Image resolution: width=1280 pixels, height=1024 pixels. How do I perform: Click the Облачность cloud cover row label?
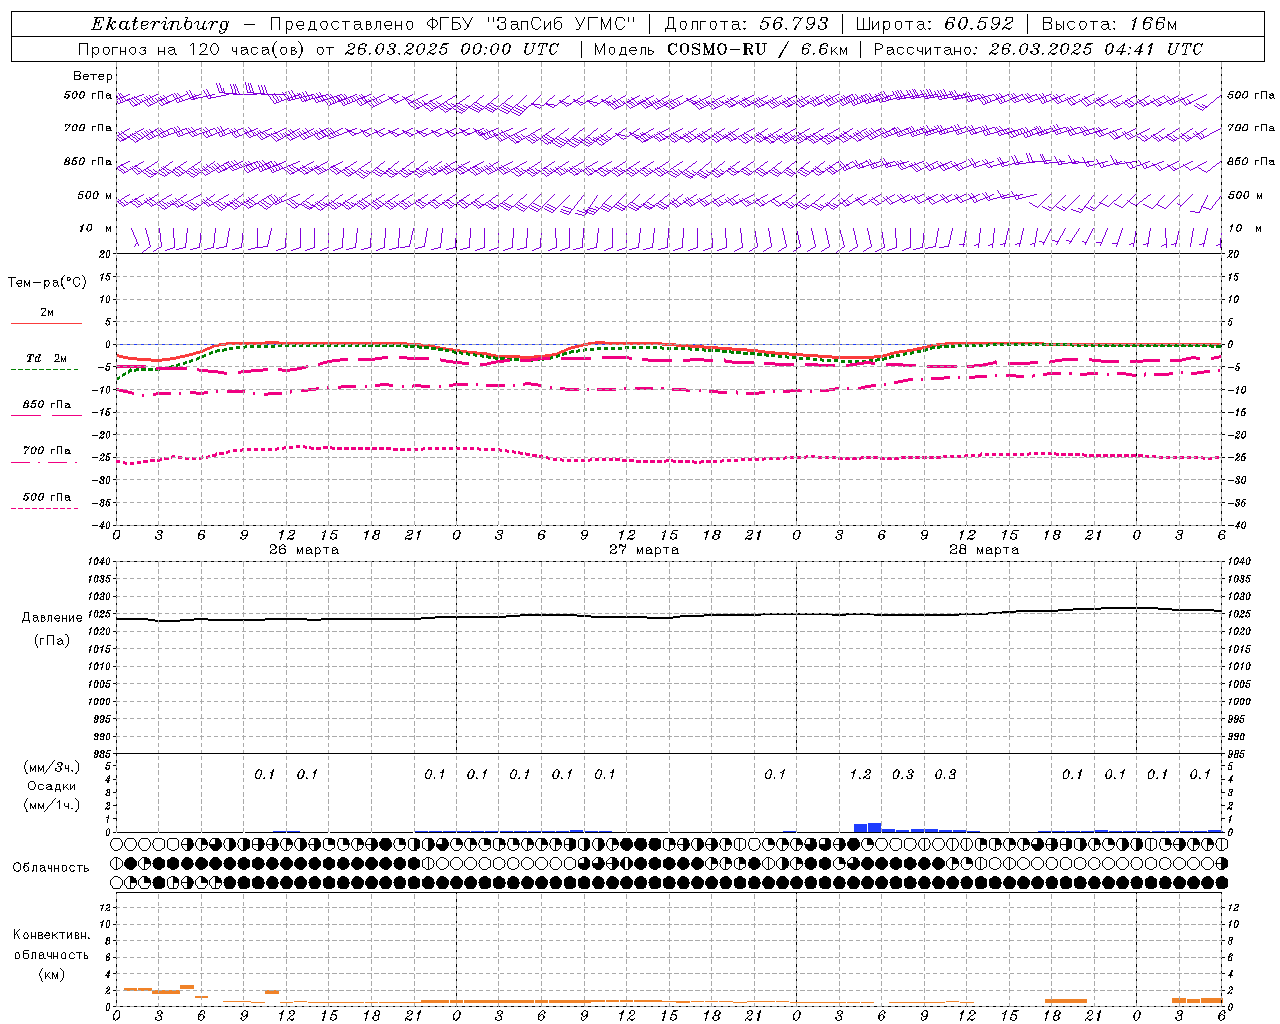pos(51,867)
